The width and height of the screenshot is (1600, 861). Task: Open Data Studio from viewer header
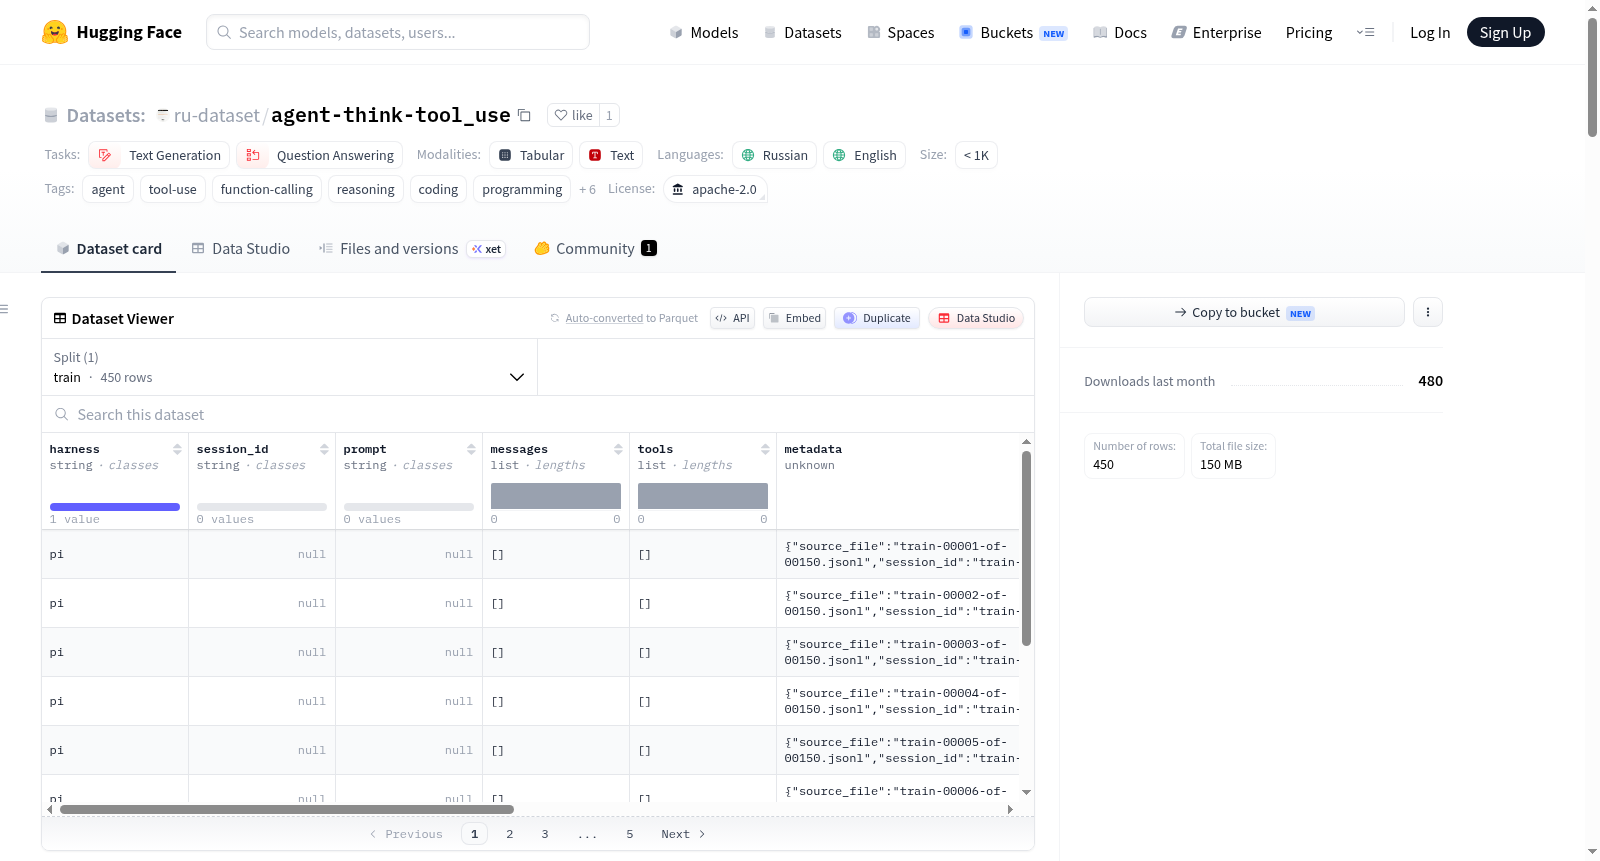(976, 318)
